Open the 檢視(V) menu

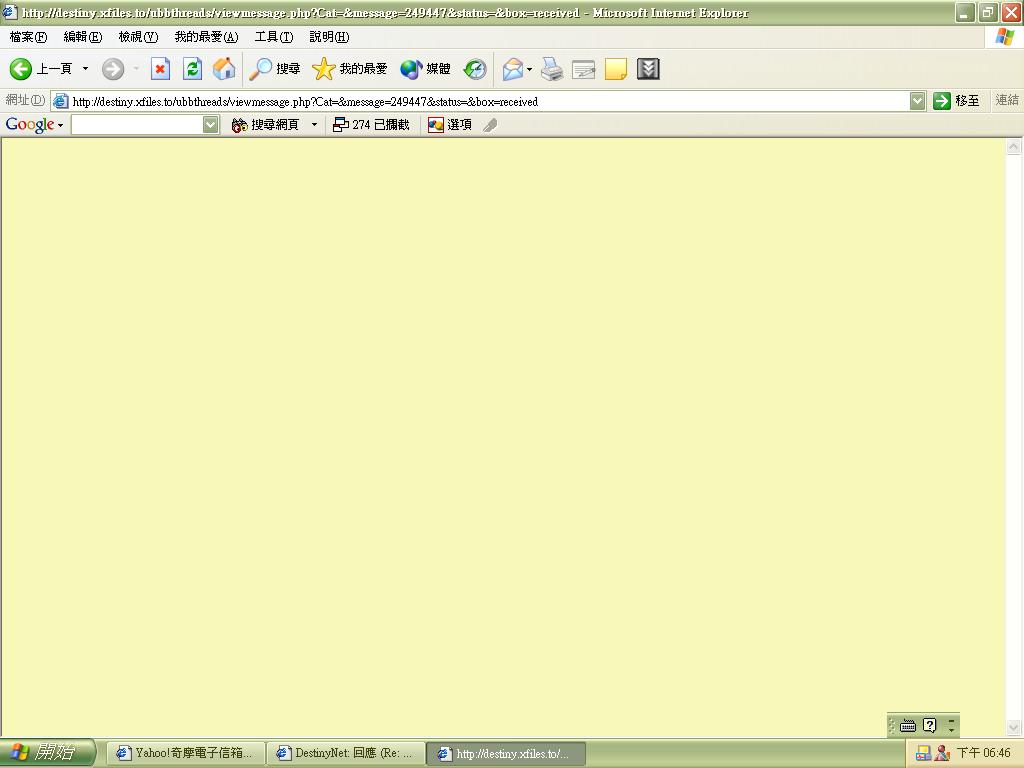(x=138, y=37)
